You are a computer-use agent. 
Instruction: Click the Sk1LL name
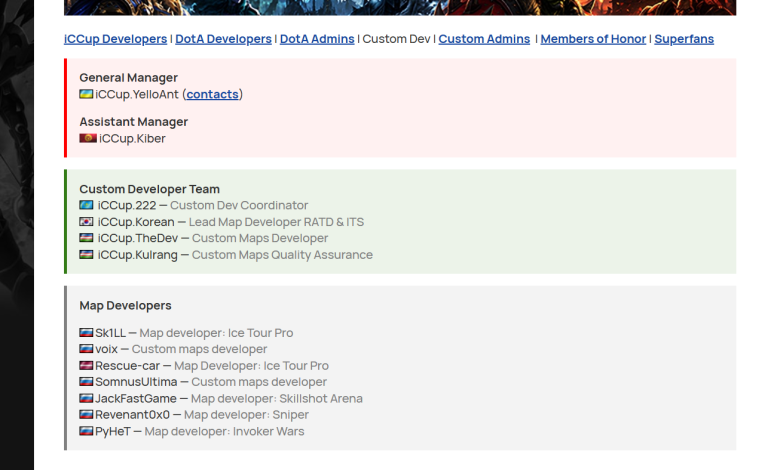click(110, 333)
